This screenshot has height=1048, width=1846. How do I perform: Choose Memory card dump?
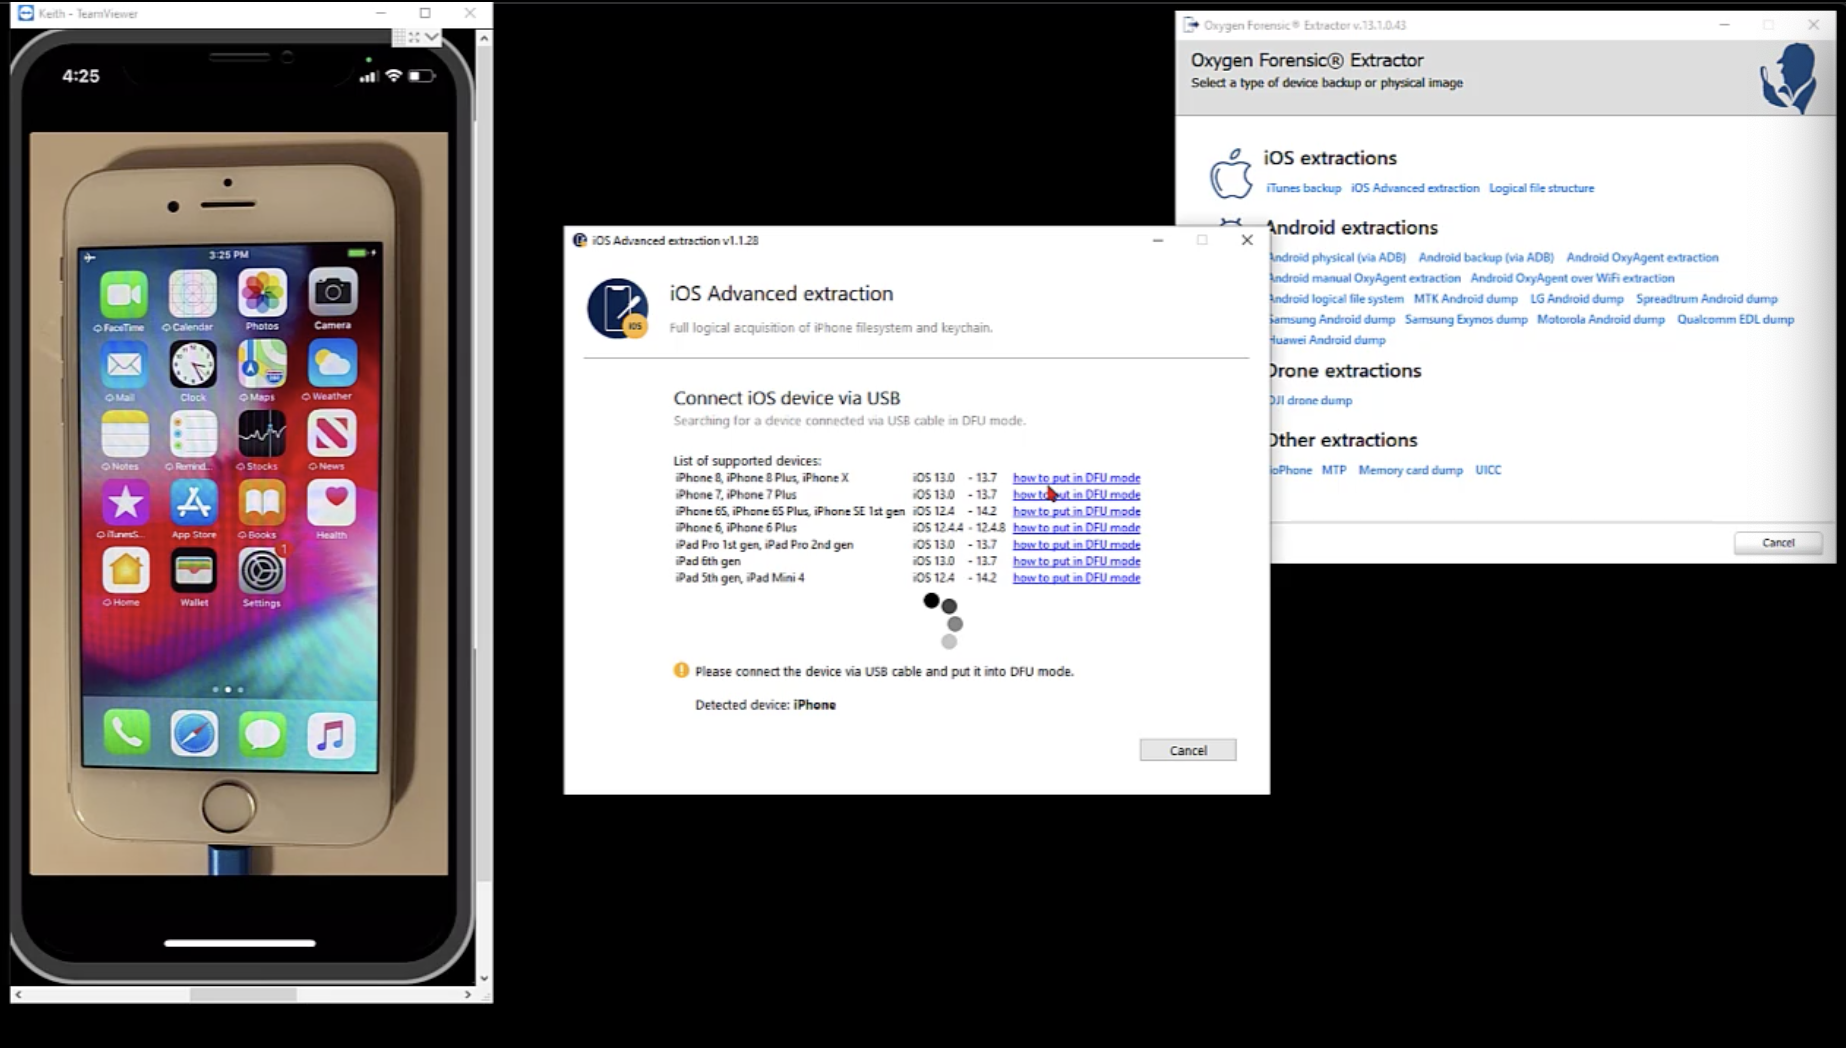pyautogui.click(x=1410, y=470)
